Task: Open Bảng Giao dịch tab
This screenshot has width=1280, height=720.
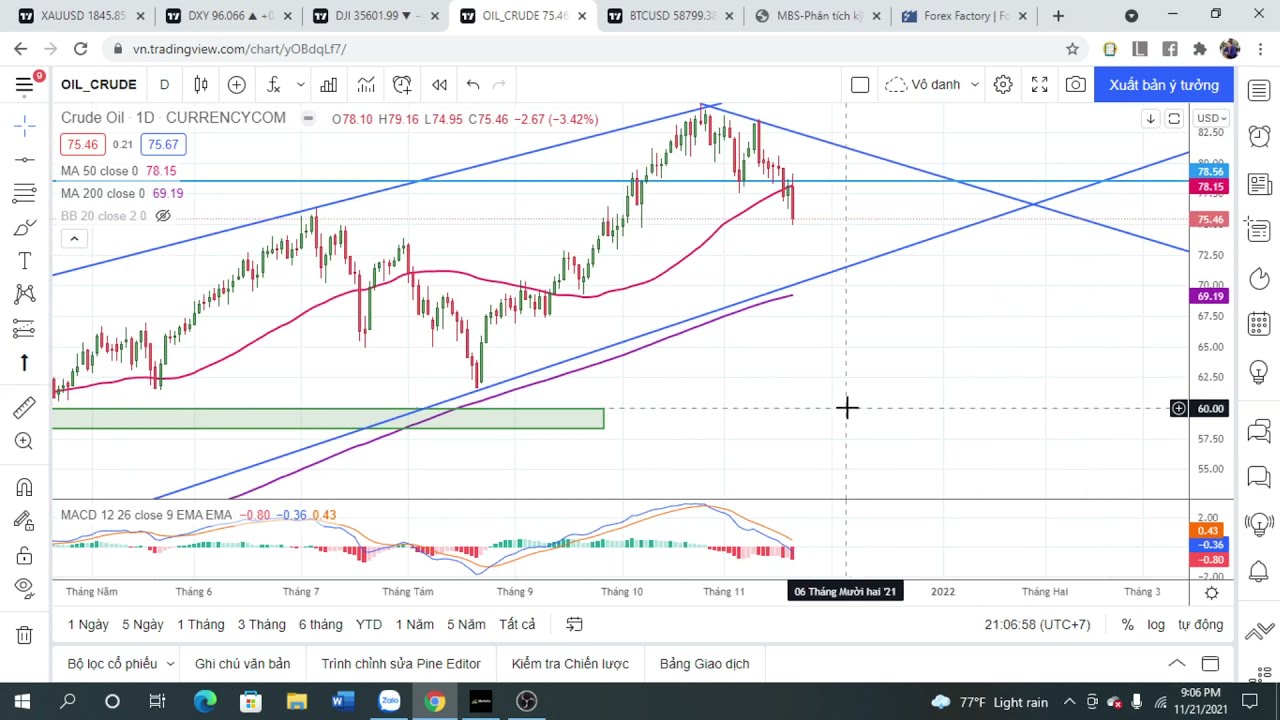Action: [x=705, y=664]
